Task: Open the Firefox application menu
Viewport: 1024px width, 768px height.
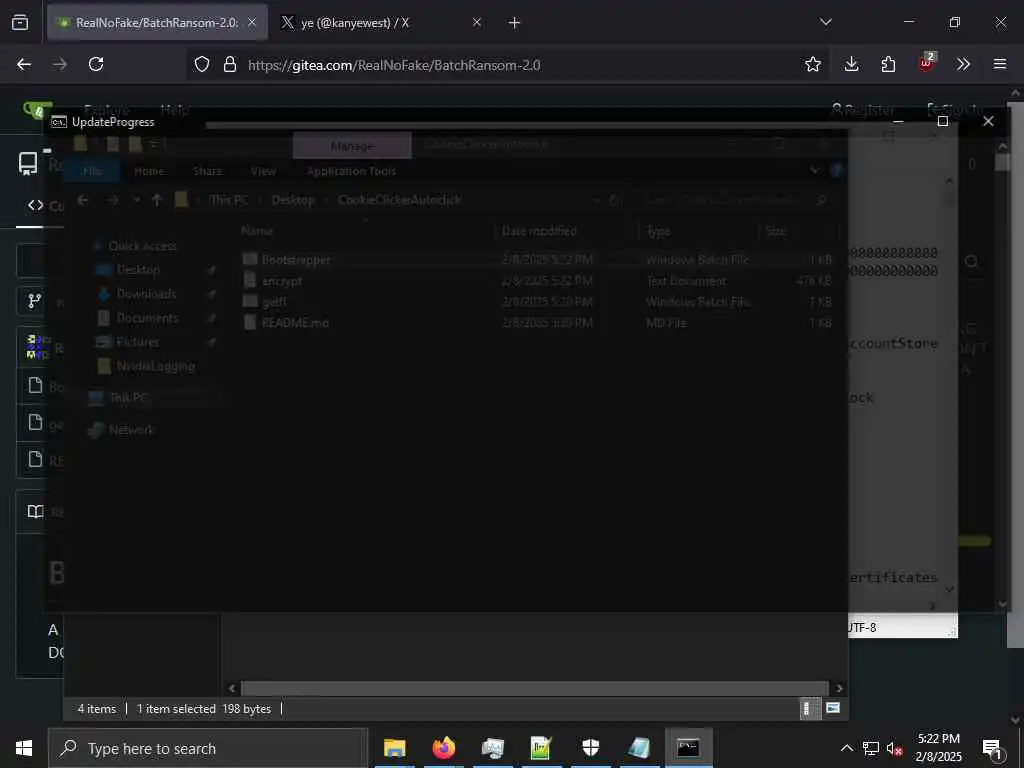Action: pyautogui.click(x=1000, y=64)
